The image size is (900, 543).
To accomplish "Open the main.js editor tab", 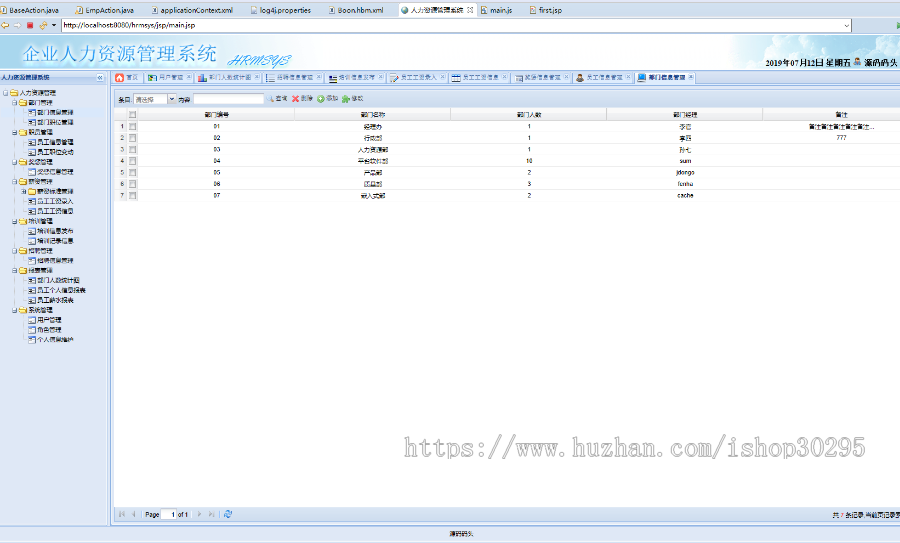I will (497, 10).
